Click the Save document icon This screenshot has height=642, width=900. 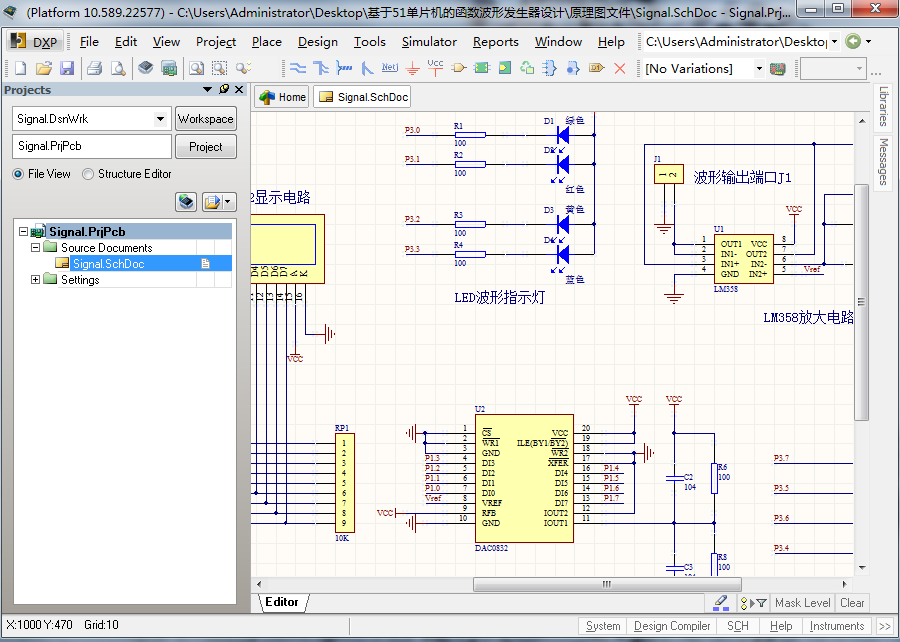click(67, 69)
